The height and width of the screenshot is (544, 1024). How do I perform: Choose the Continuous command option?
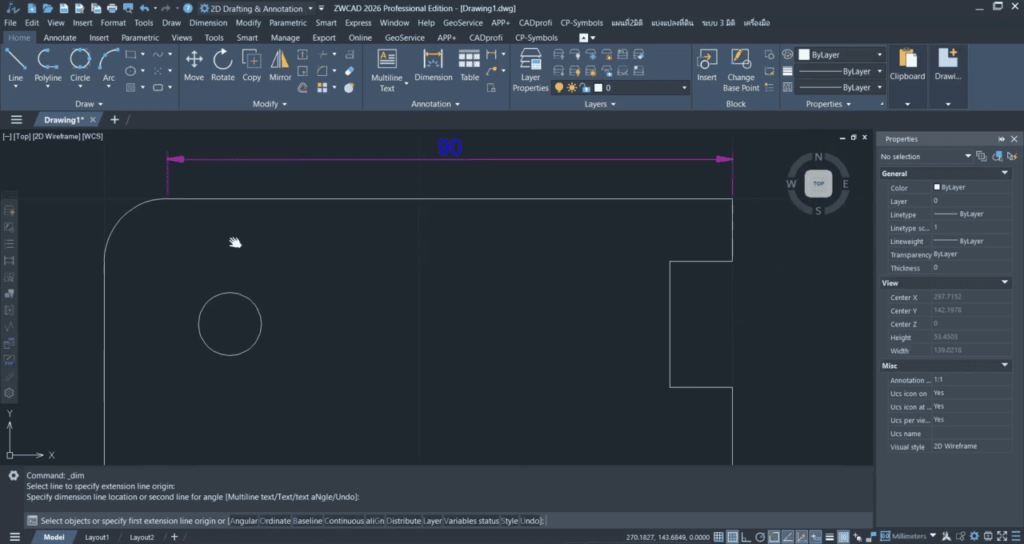344,520
